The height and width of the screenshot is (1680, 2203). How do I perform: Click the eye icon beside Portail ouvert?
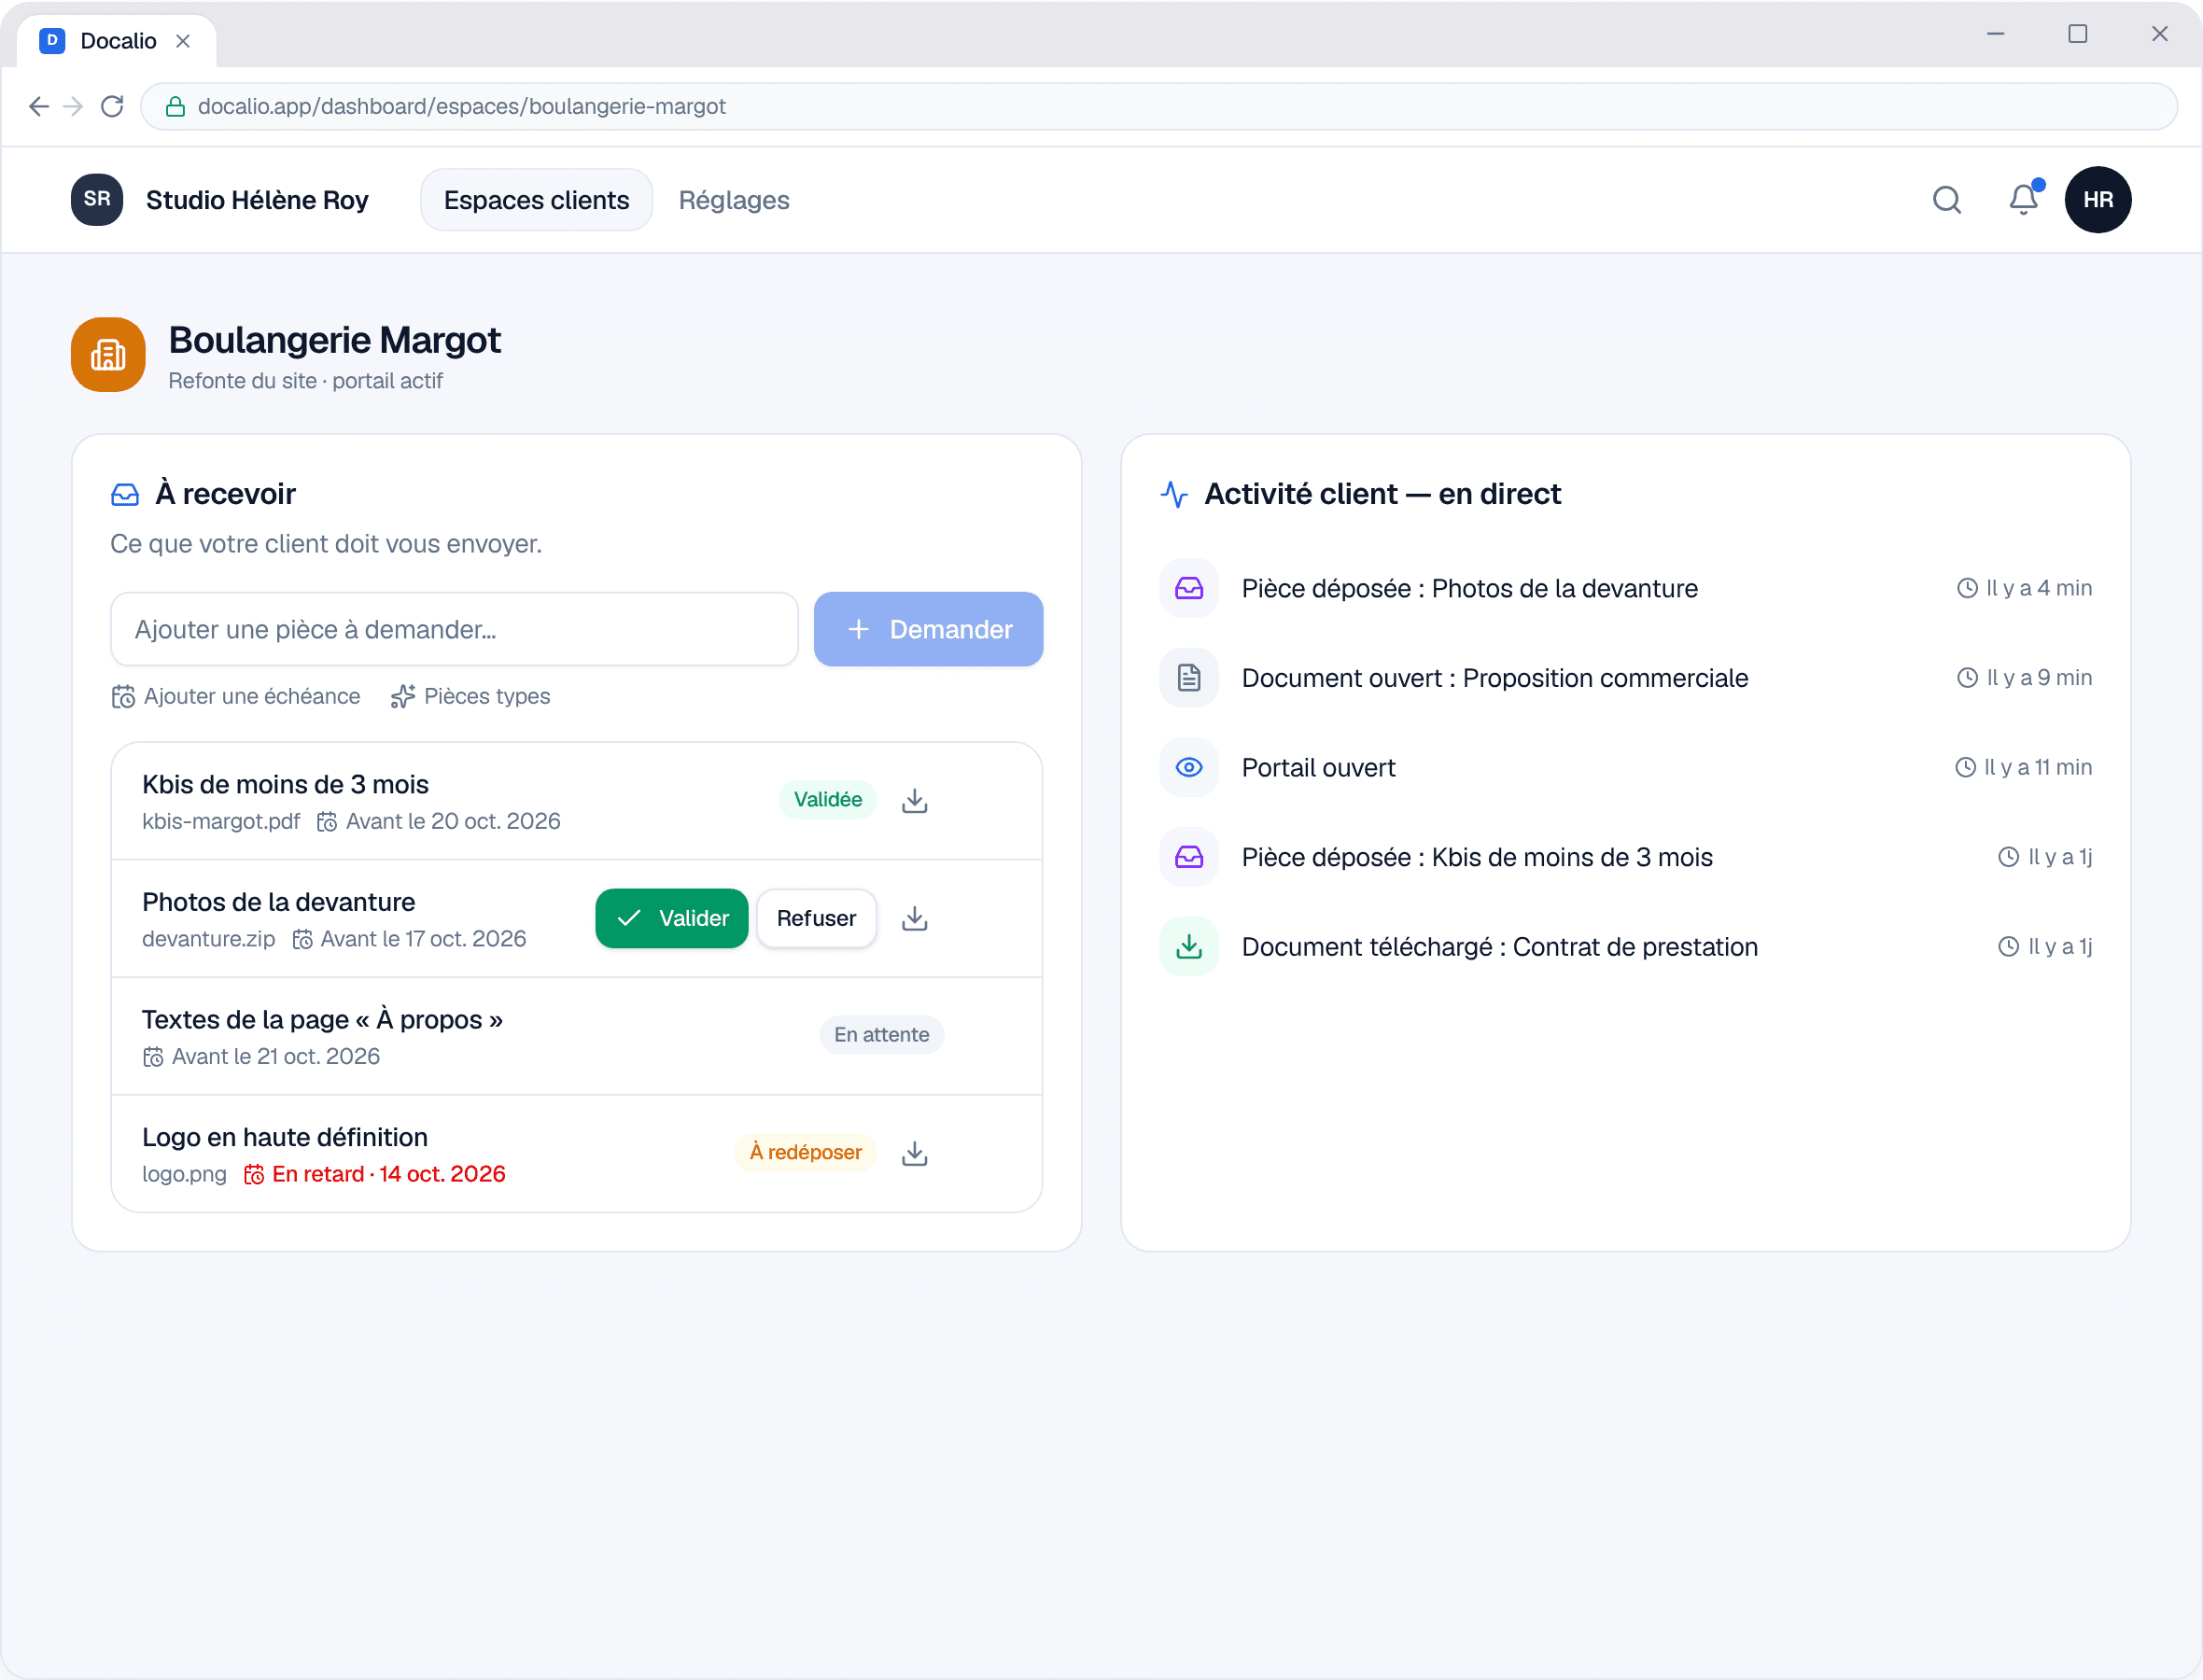tap(1188, 767)
